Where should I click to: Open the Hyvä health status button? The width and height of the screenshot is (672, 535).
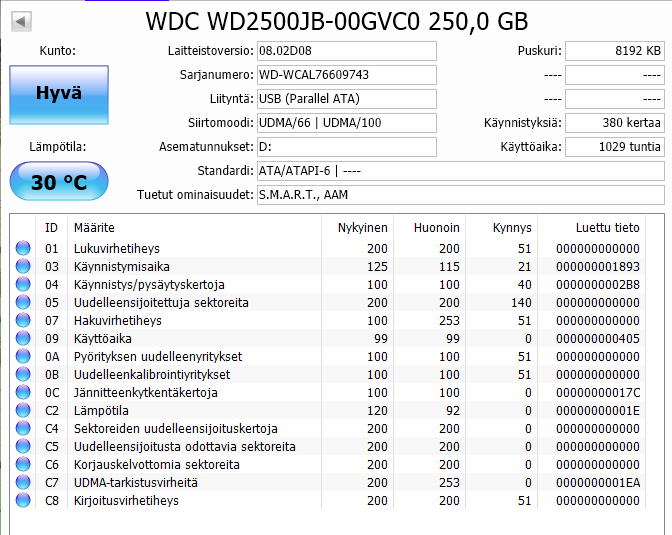click(x=59, y=95)
